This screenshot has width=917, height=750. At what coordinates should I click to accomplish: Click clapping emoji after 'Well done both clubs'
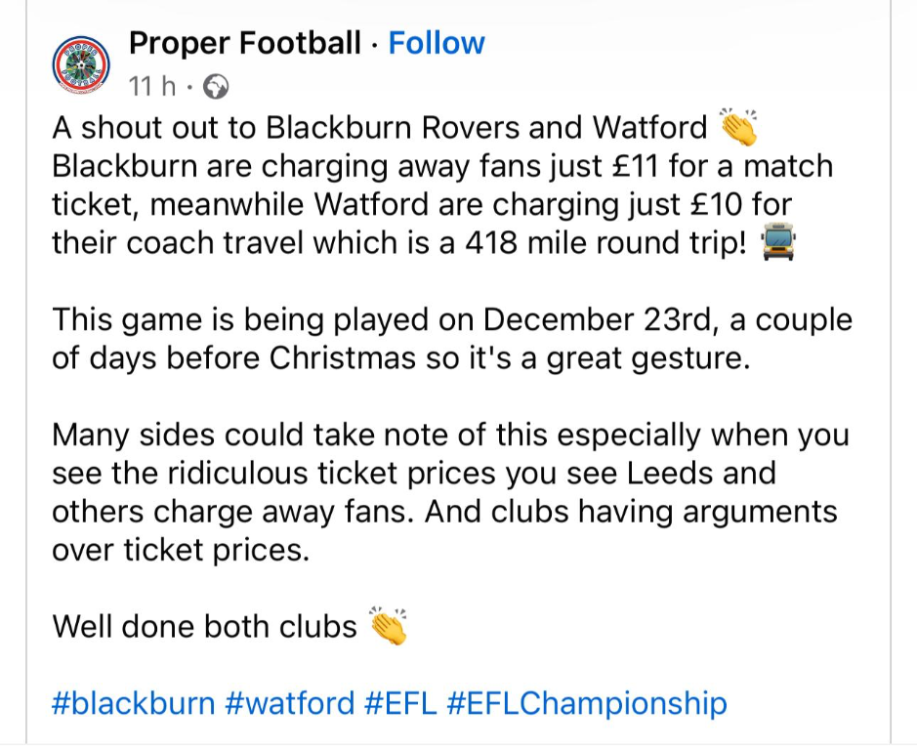(388, 626)
